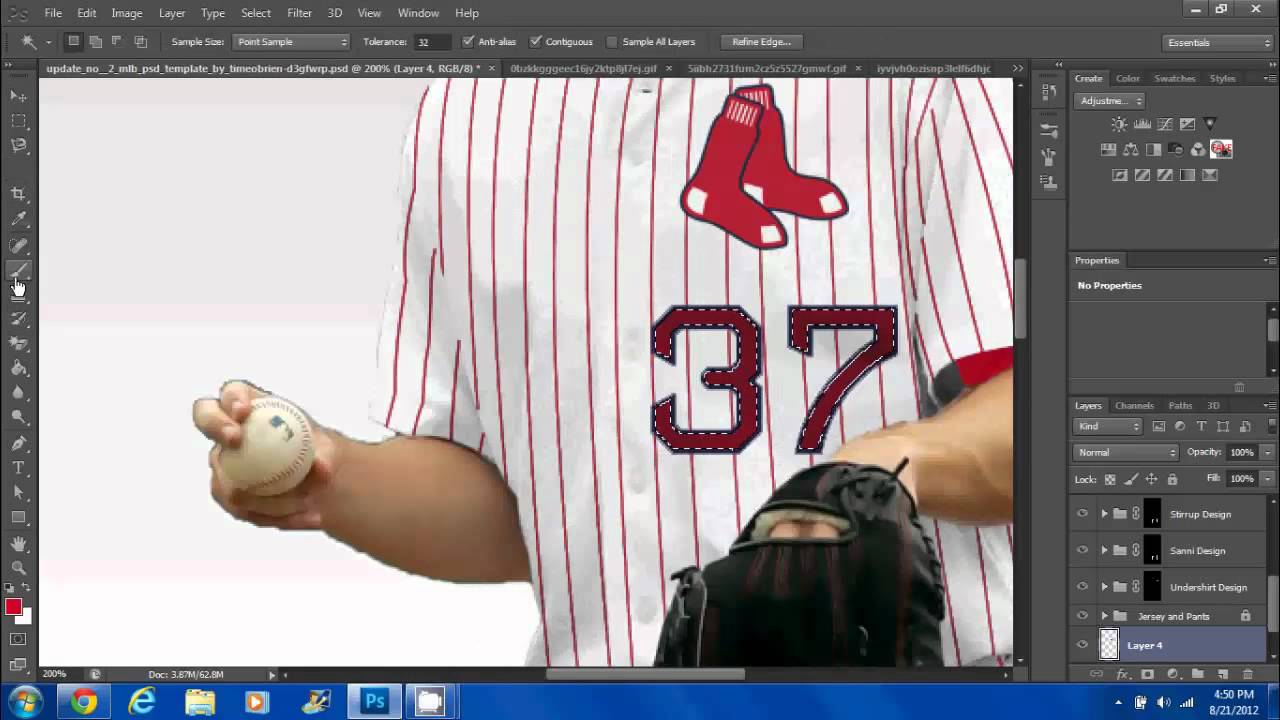1280x720 pixels.
Task: Click the fx layer style icon
Action: click(x=1122, y=675)
